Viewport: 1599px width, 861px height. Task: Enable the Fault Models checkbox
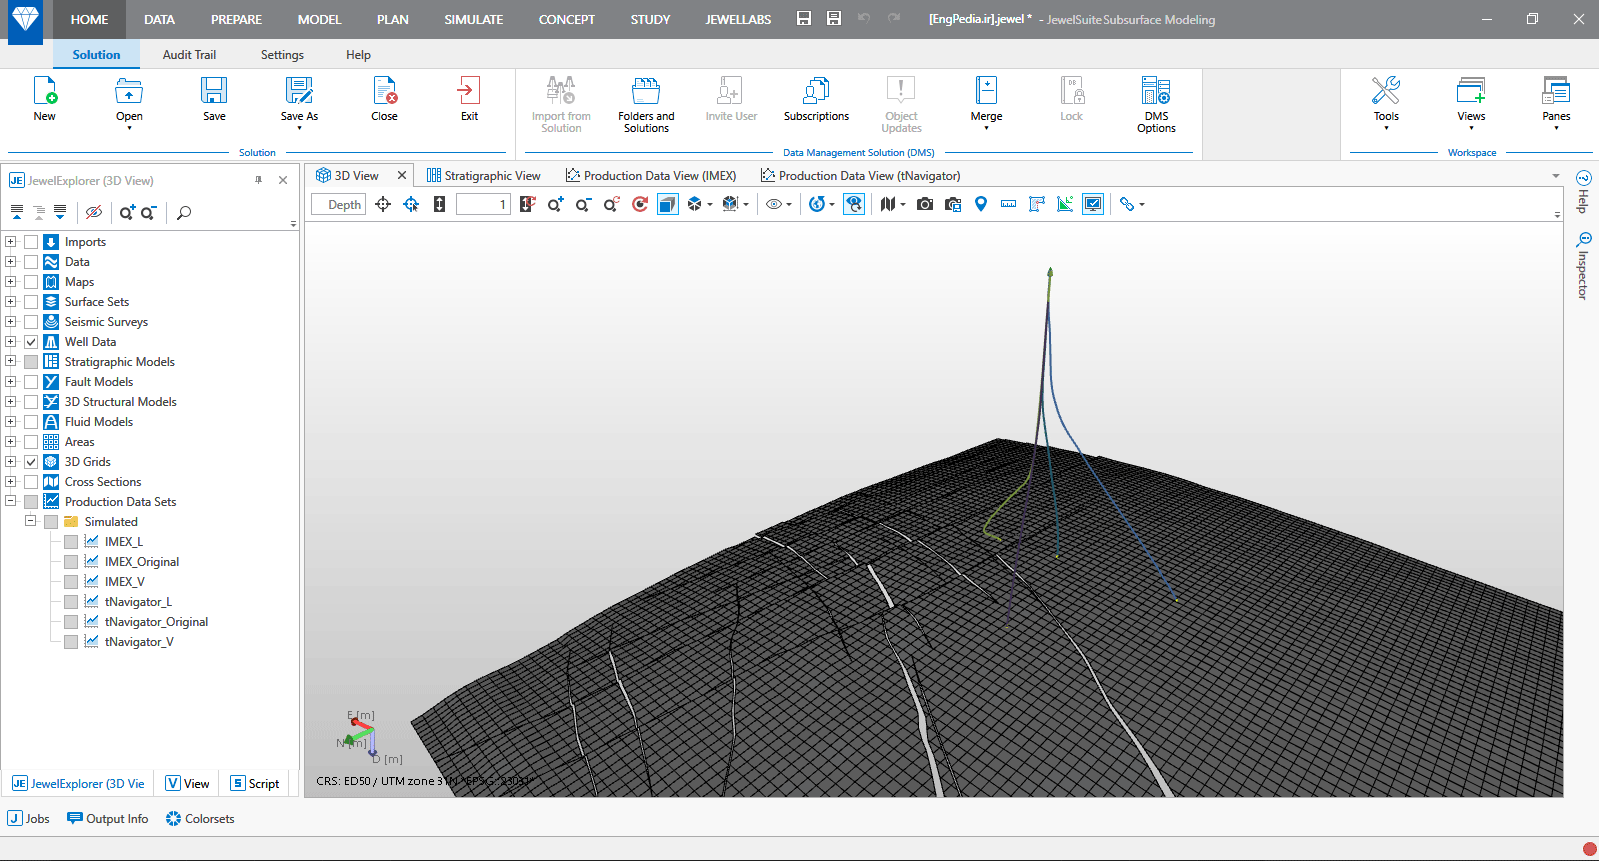click(x=31, y=382)
